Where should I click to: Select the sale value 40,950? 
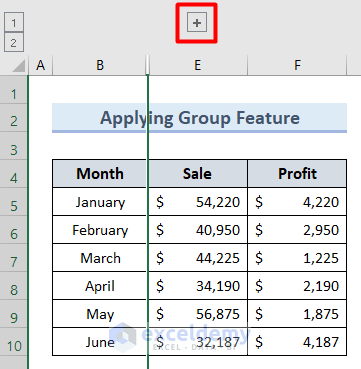(x=198, y=230)
